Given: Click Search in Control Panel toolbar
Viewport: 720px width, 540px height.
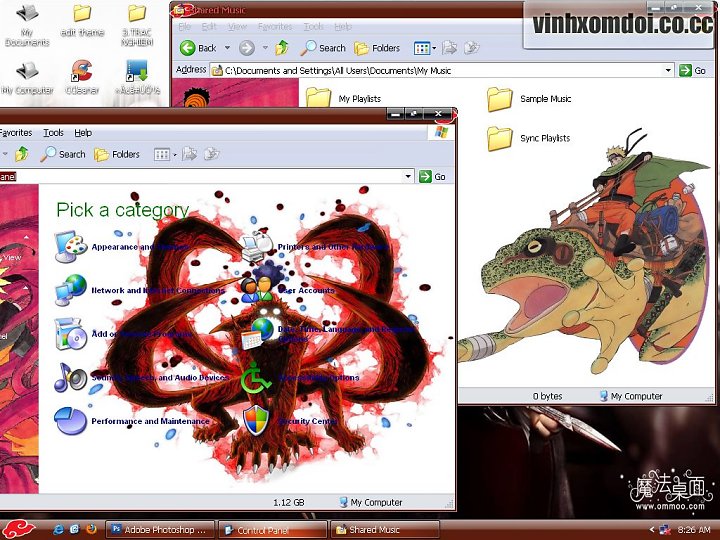Looking at the screenshot, I should pos(63,154).
